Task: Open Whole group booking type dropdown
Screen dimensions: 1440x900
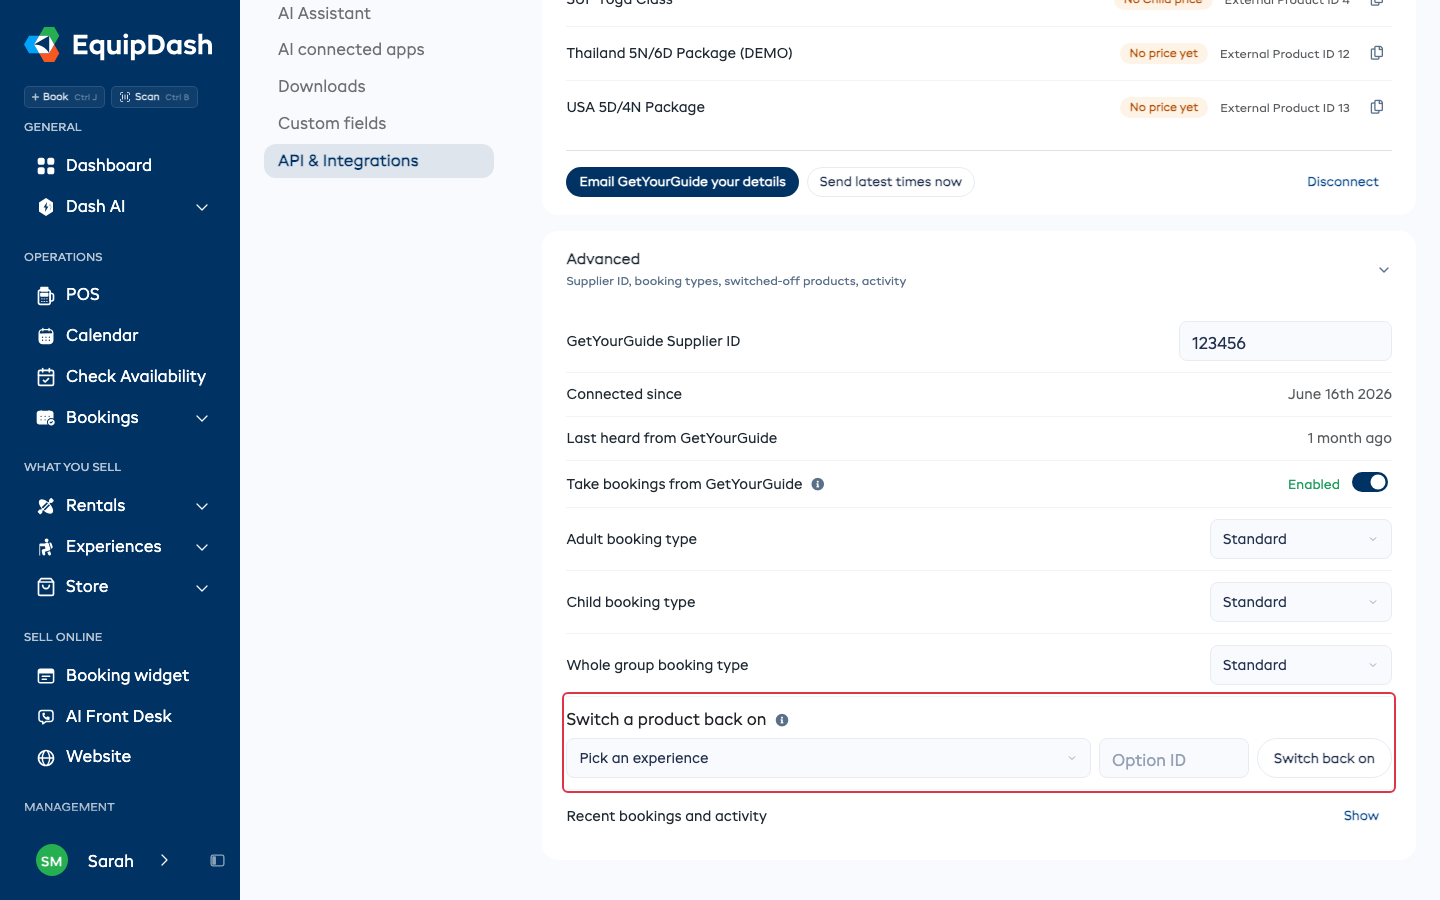Action: tap(1300, 665)
